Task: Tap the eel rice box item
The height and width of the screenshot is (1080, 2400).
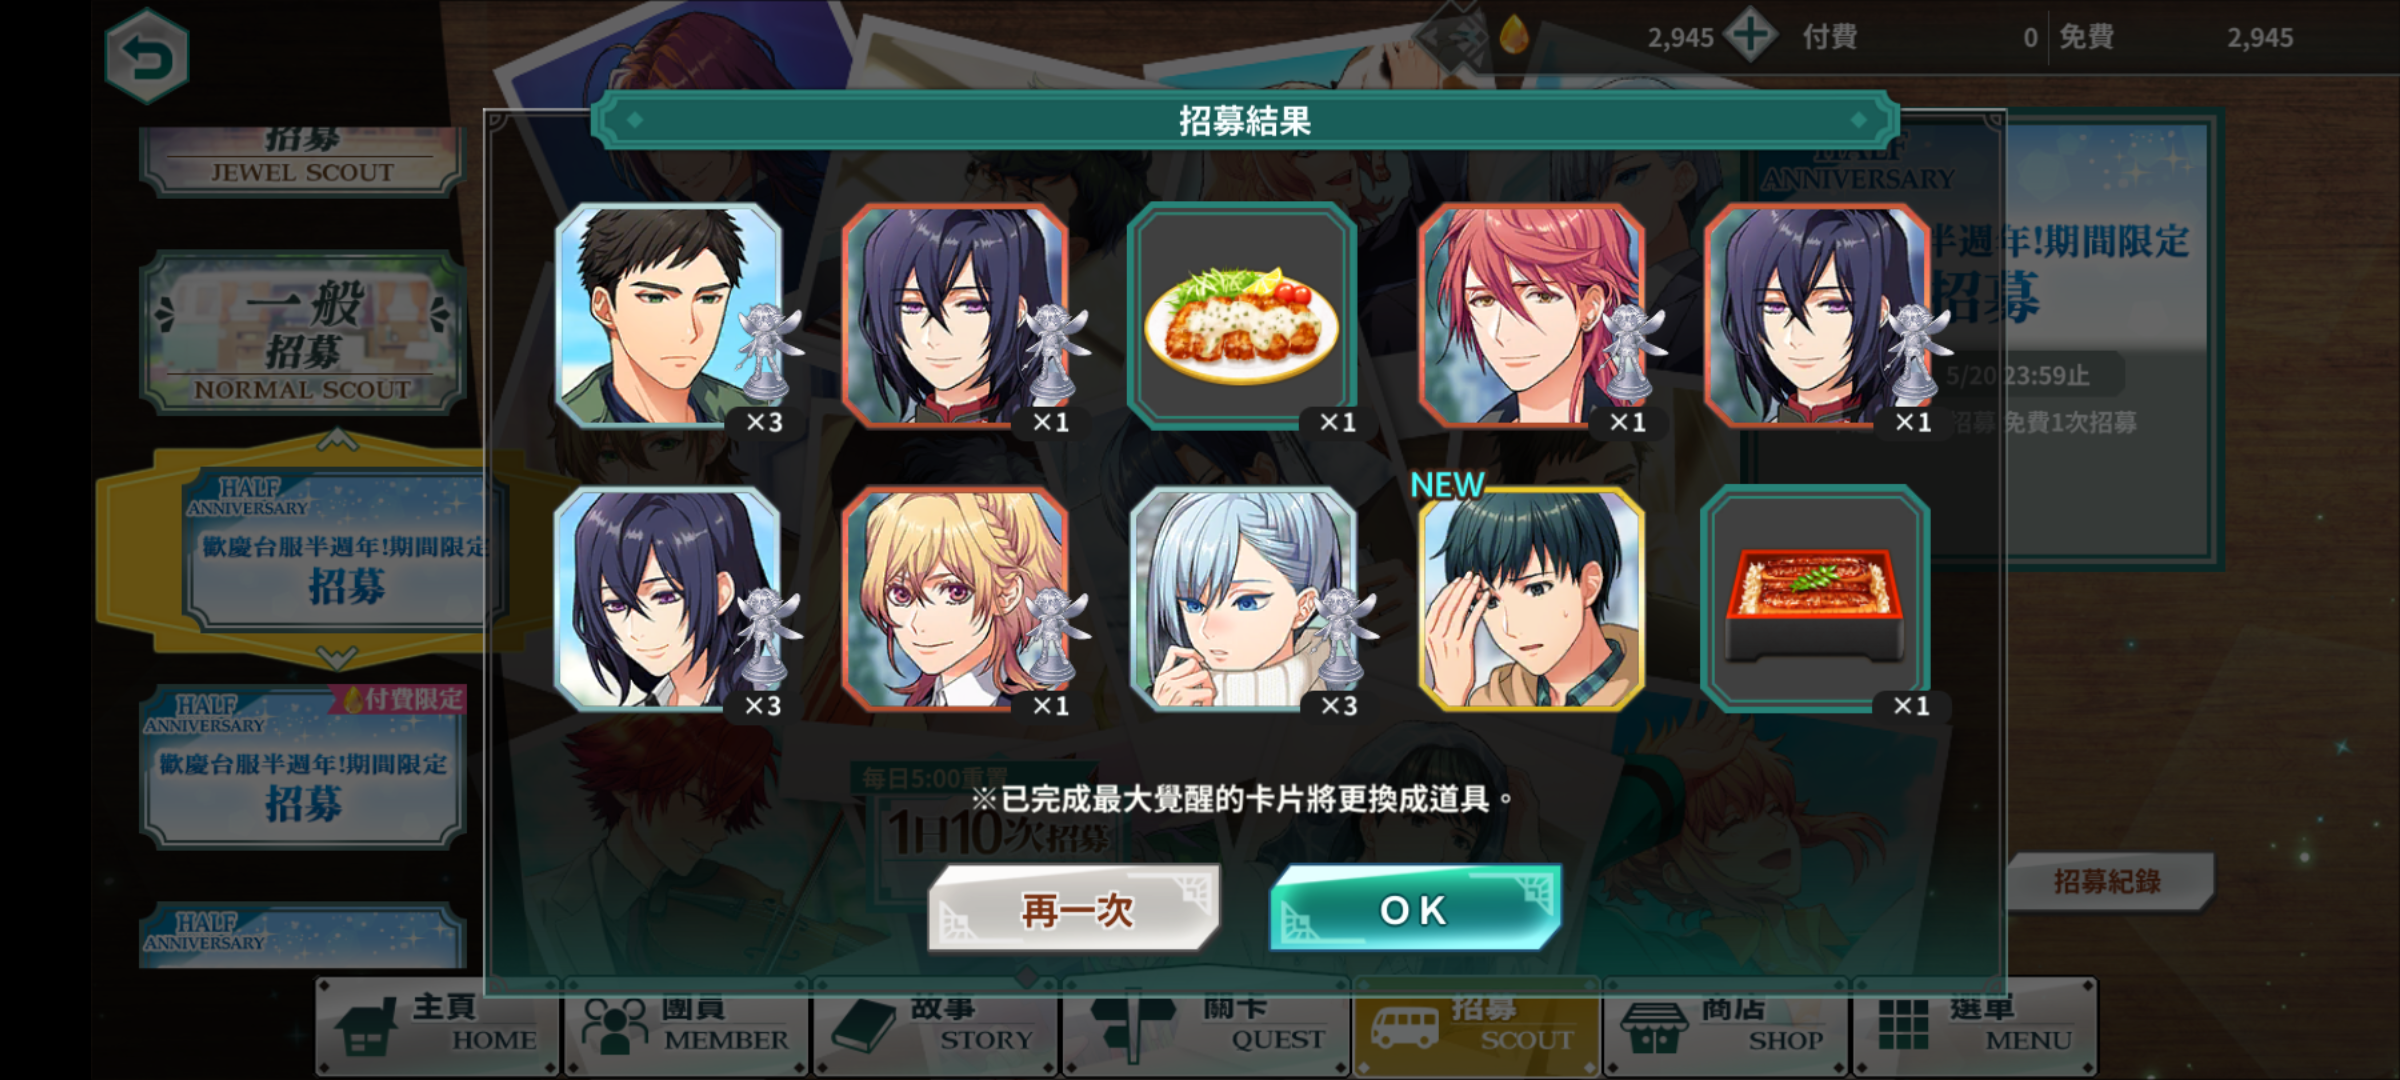Action: [x=1815, y=598]
